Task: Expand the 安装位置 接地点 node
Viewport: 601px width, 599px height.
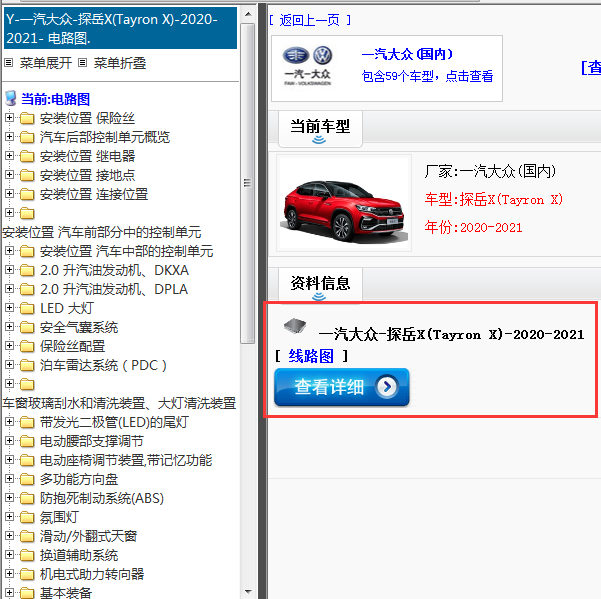Action: pyautogui.click(x=10, y=175)
